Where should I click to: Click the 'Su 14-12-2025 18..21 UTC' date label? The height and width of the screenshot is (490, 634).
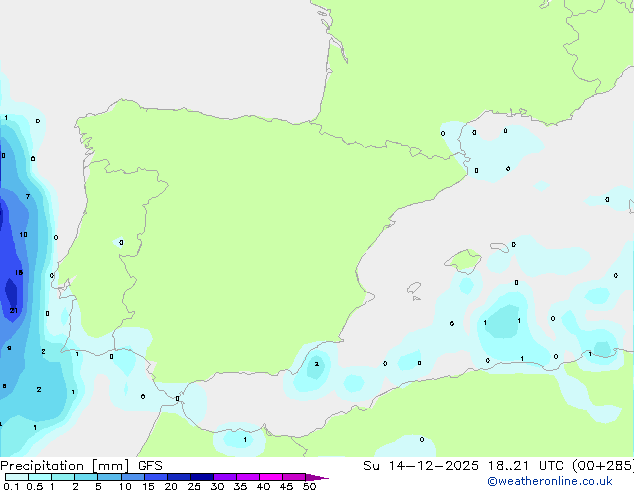pyautogui.click(x=463, y=466)
